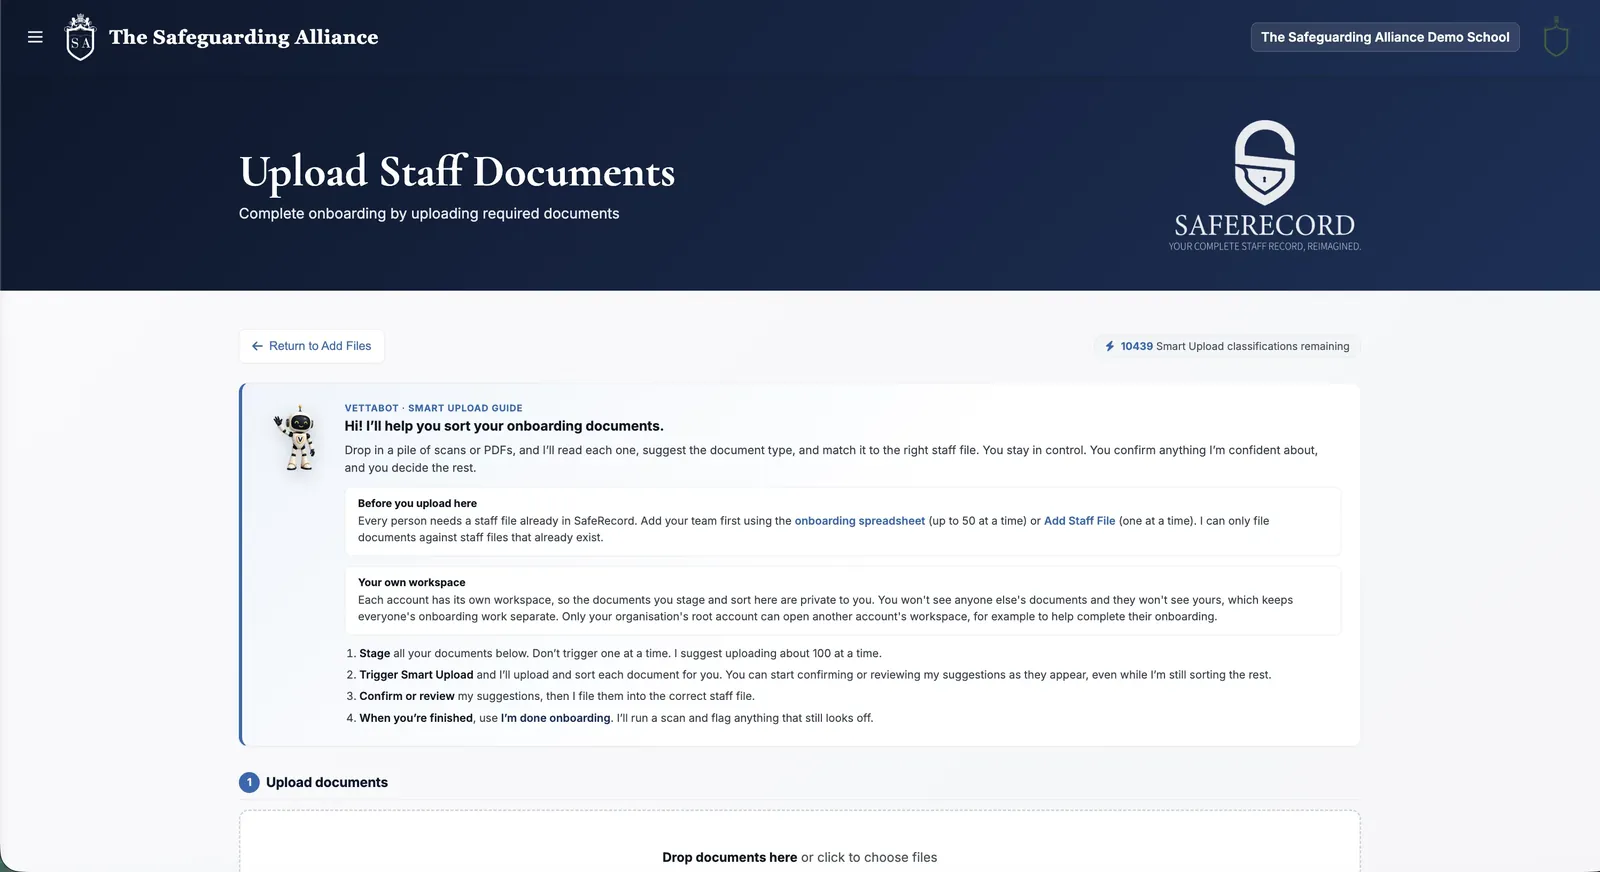Click the Upload Staff Documents heading
This screenshot has width=1600, height=872.
tap(457, 172)
